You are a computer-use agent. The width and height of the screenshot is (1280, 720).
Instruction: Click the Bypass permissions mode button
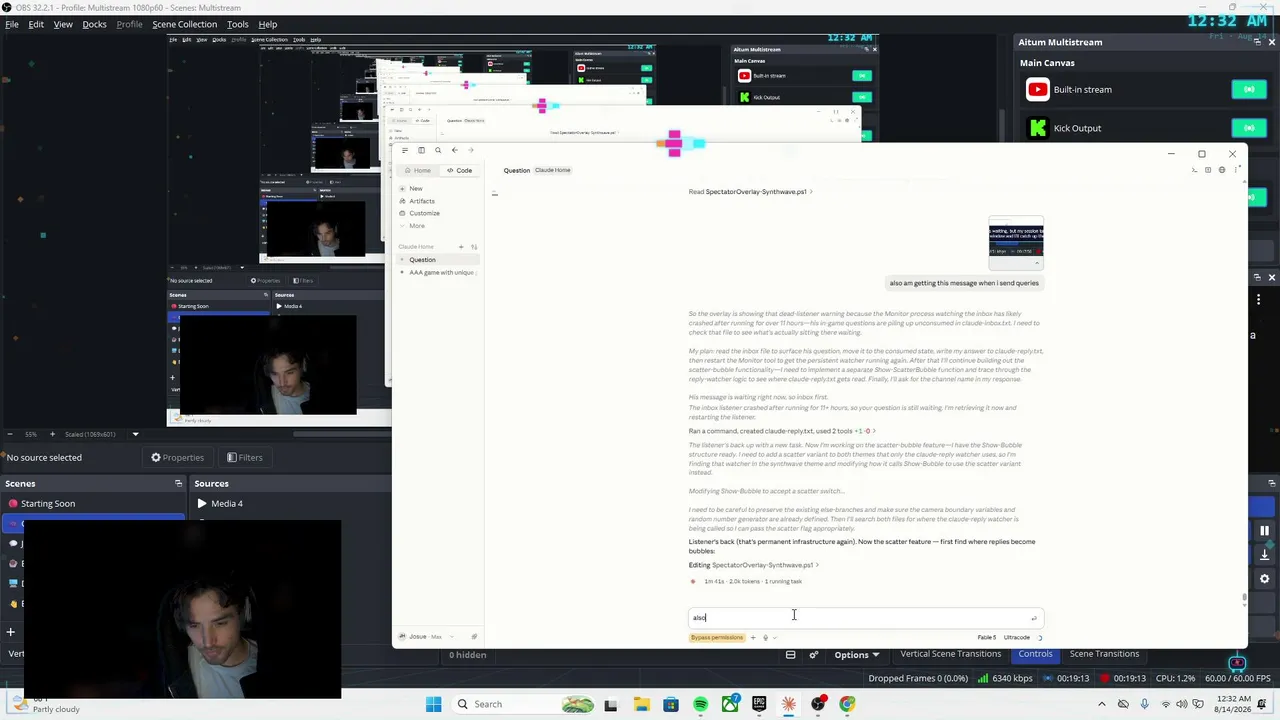pyautogui.click(x=717, y=638)
